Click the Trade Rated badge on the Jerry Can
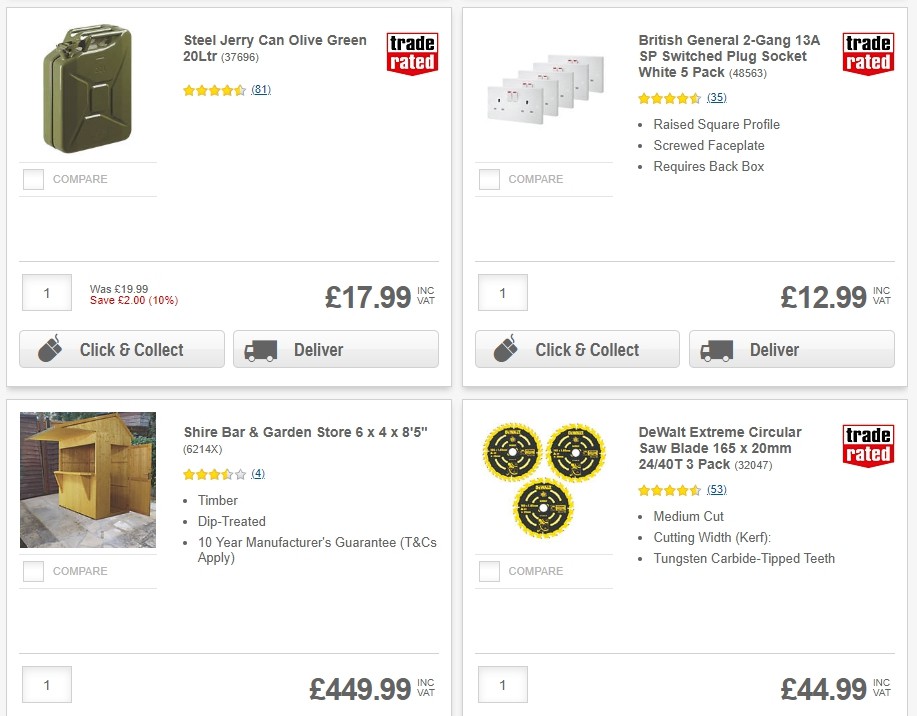 click(x=412, y=52)
